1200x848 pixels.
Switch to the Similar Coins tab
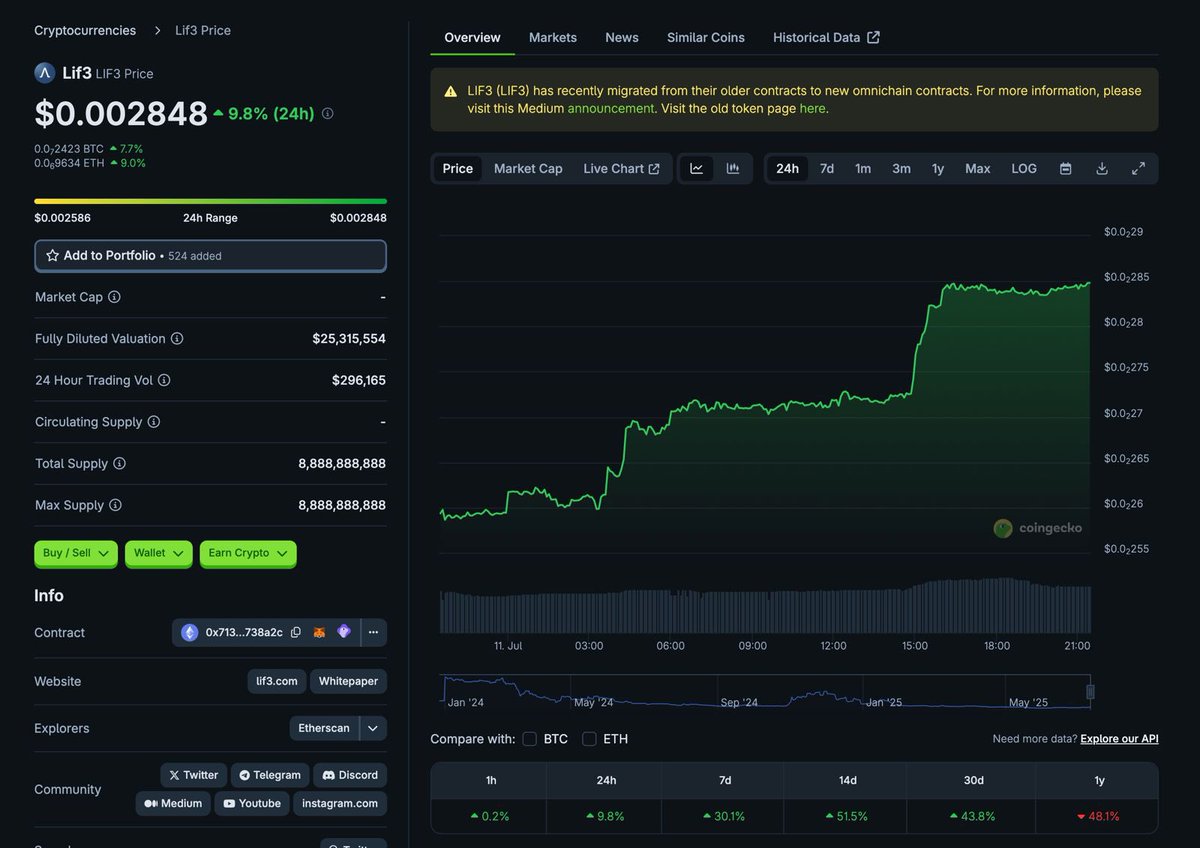706,37
